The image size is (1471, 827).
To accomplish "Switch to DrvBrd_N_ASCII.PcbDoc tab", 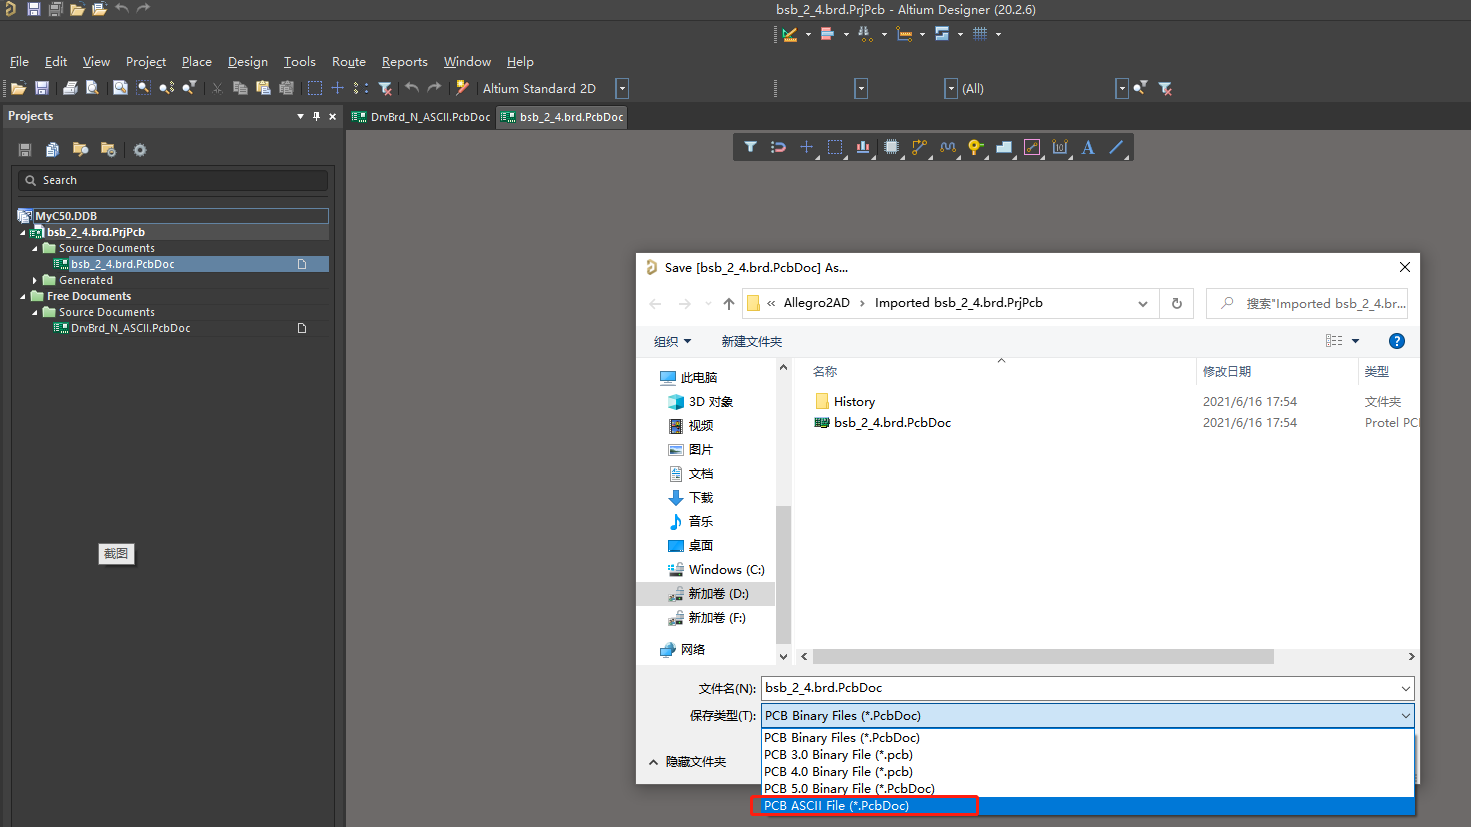I will 422,117.
